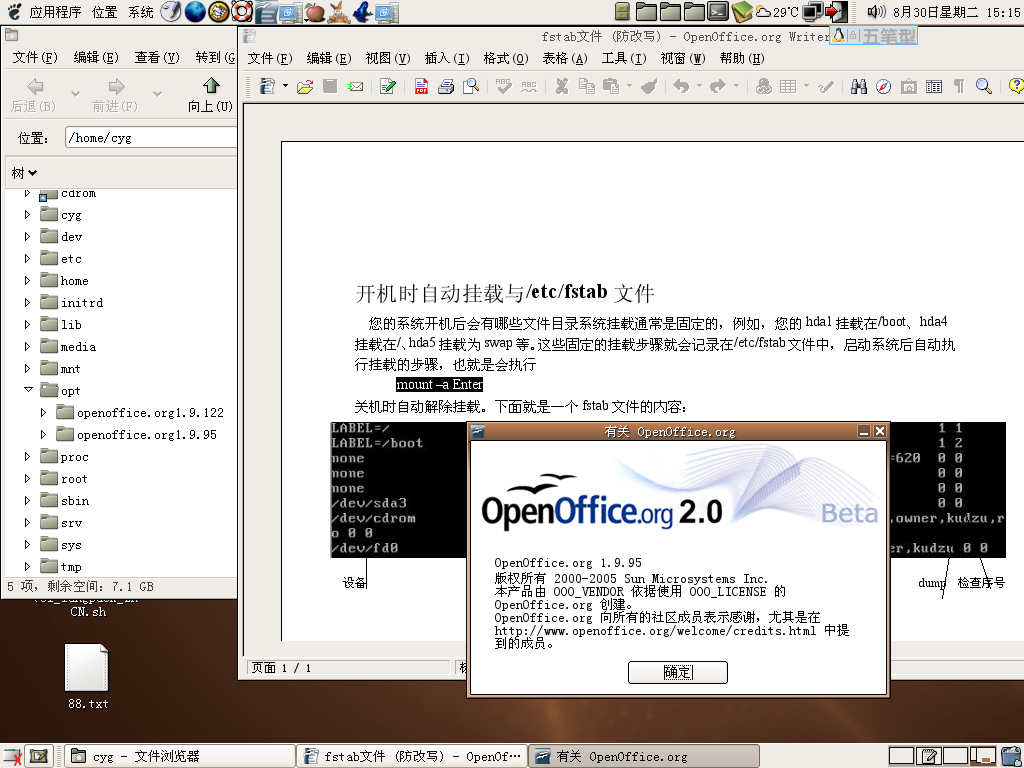Screen dimensions: 1024x768
Task: Open the 88.txt file on desktop
Action: point(87,677)
